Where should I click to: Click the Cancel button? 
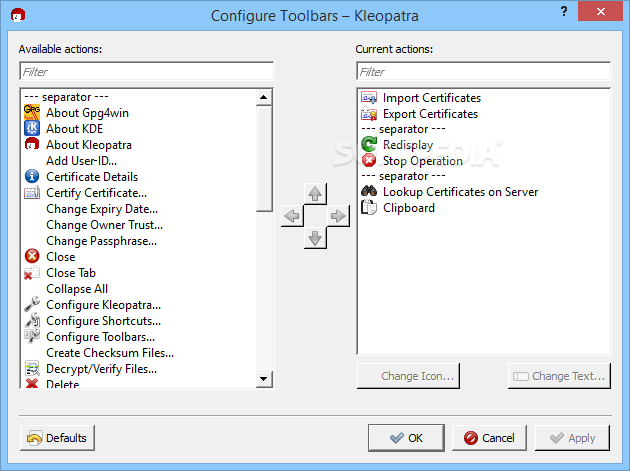(489, 438)
